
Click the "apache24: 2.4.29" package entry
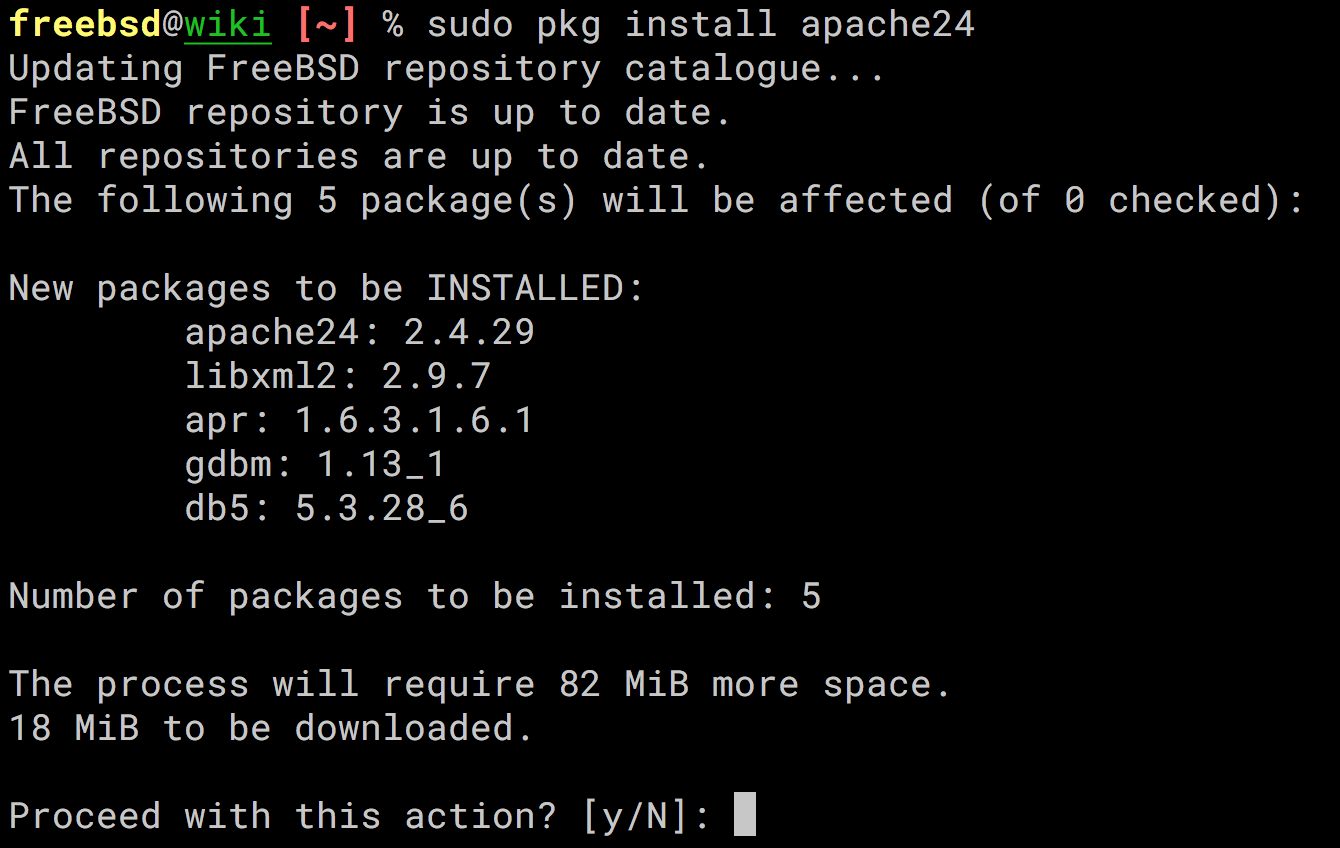(x=360, y=333)
